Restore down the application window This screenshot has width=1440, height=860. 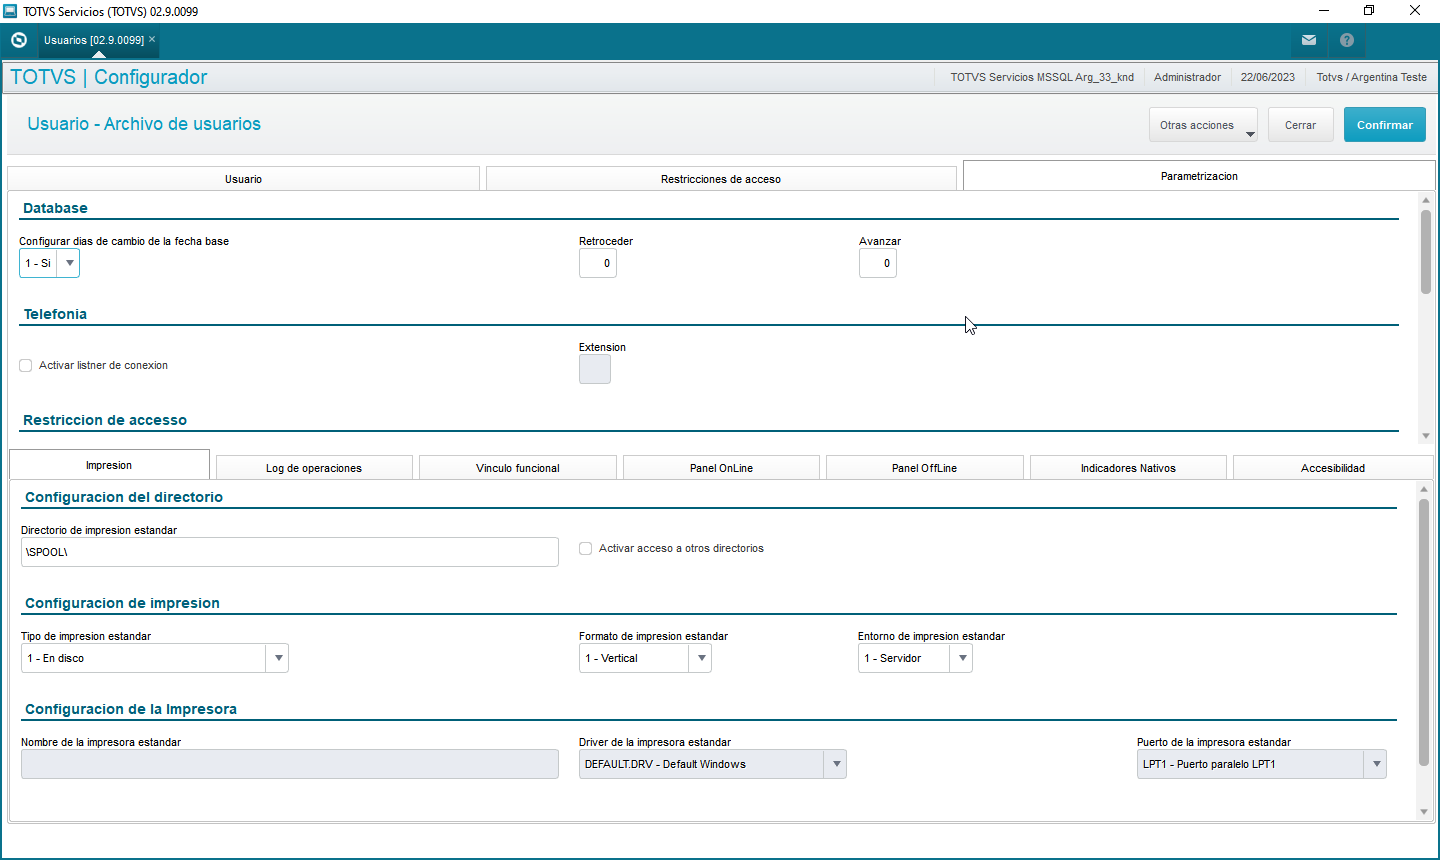1369,11
